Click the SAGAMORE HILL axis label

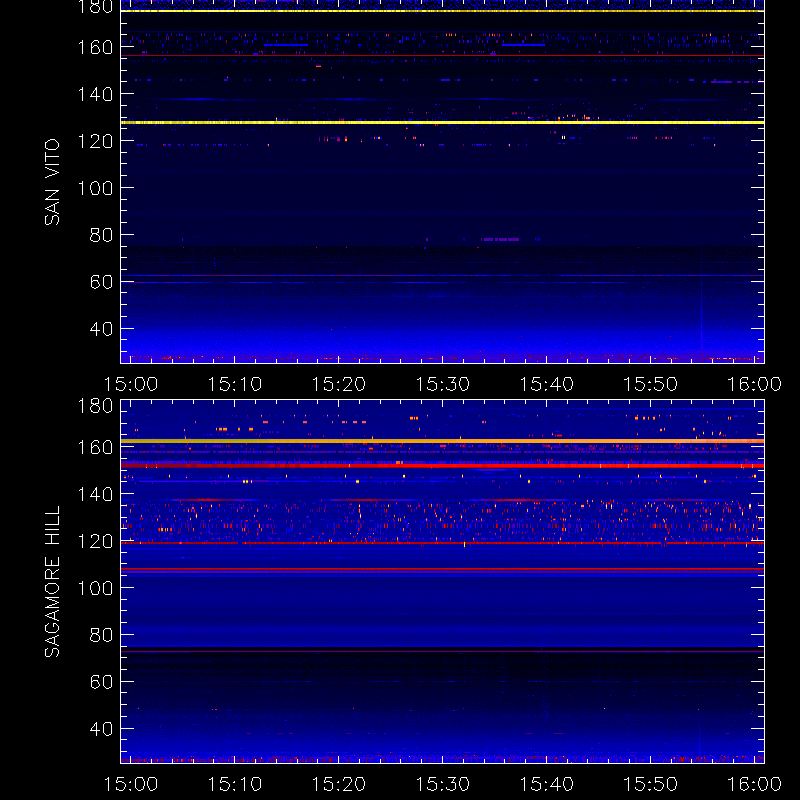point(52,582)
